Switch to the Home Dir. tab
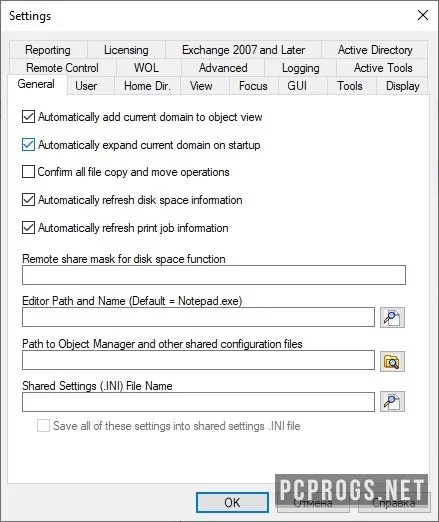 tap(147, 86)
